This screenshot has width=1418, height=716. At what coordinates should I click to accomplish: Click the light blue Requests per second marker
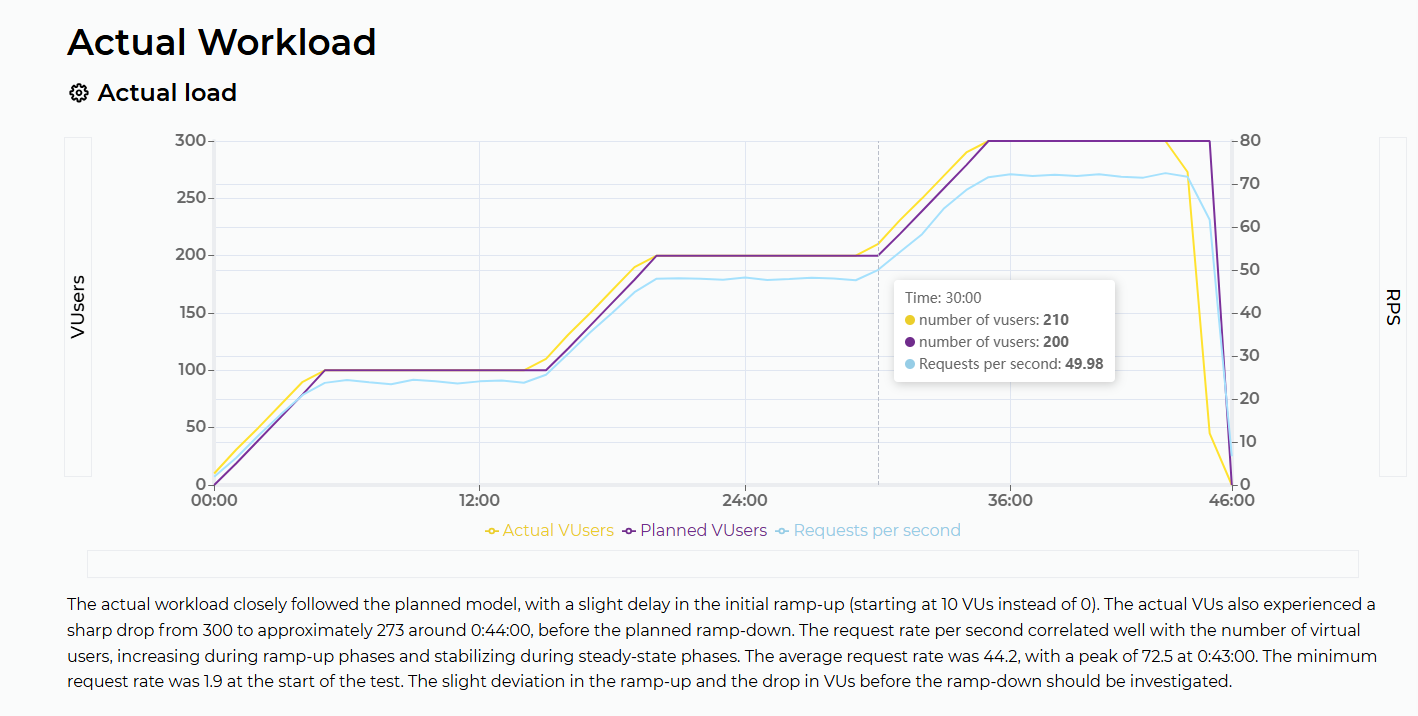[783, 531]
